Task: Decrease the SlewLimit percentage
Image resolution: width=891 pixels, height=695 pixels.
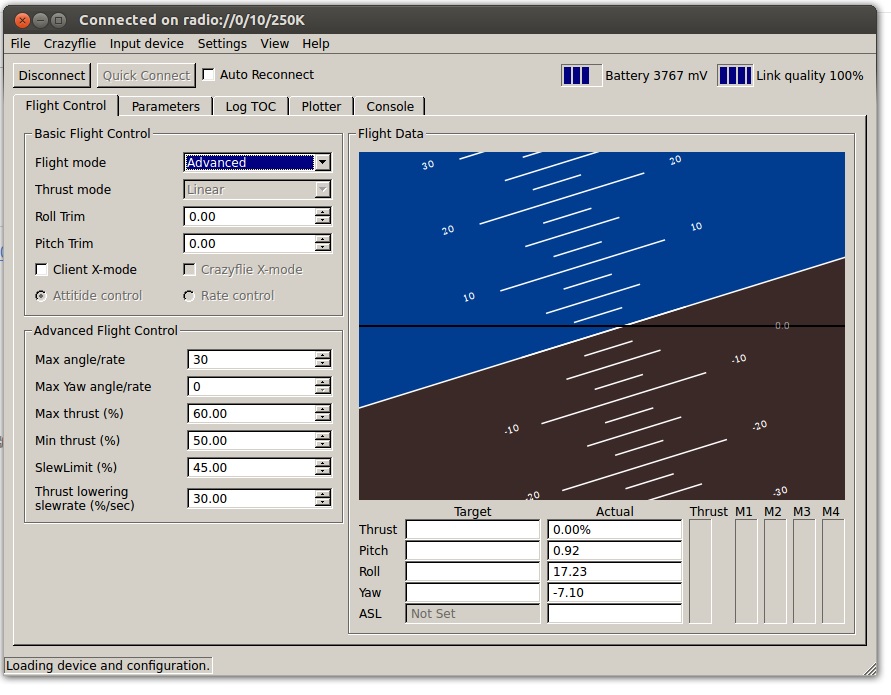Action: (322, 471)
